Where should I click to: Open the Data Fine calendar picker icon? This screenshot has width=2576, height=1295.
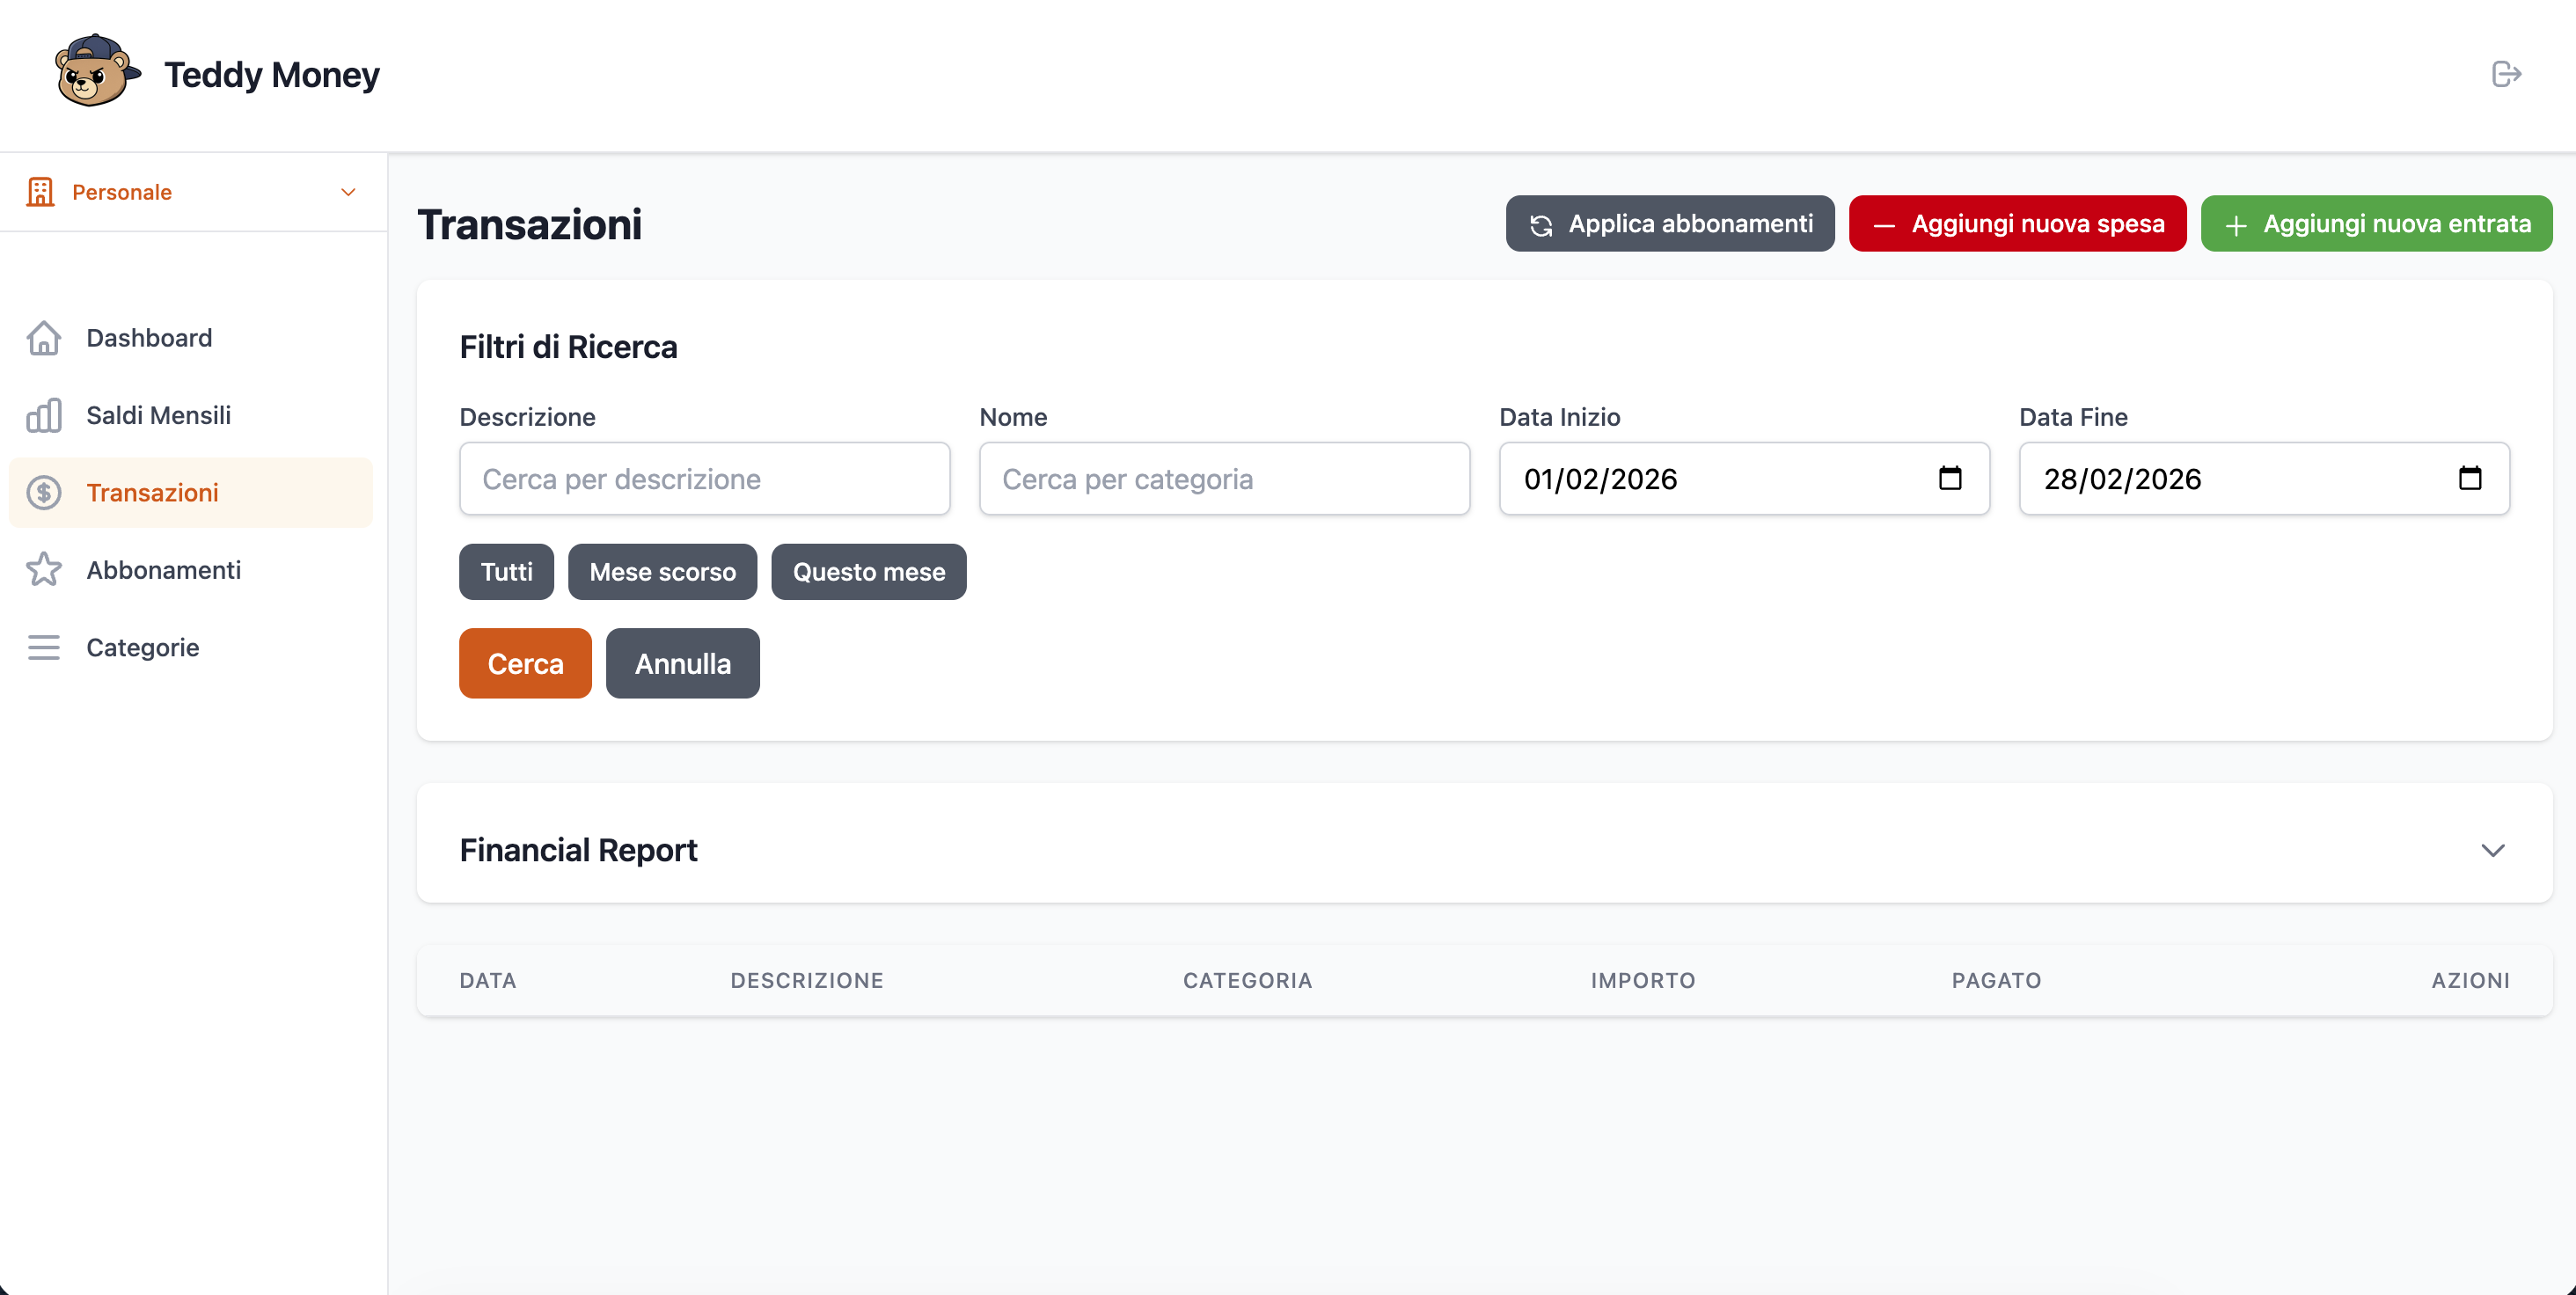[x=2469, y=478]
